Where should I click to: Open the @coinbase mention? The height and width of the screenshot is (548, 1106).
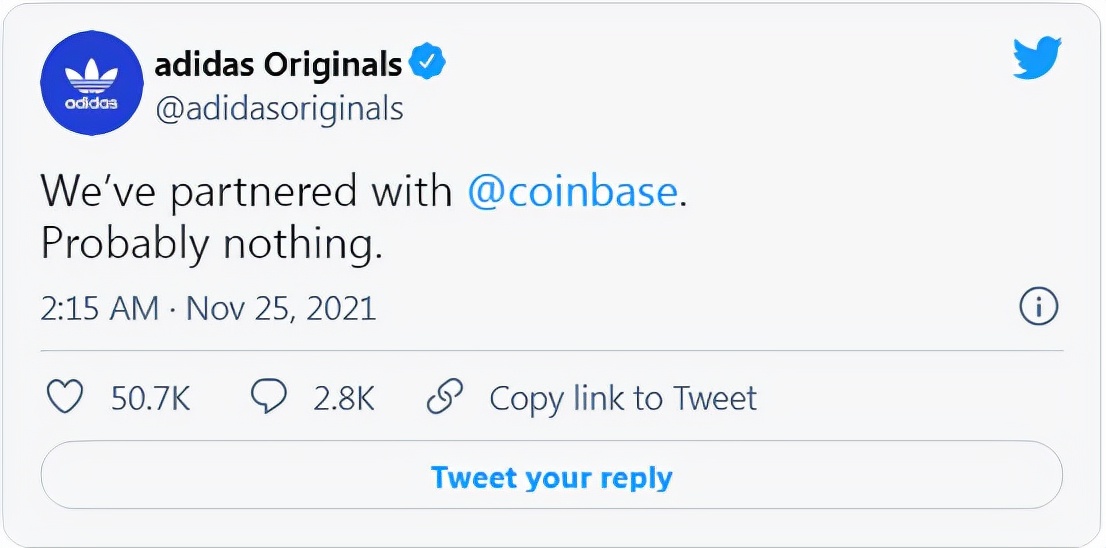tap(573, 192)
